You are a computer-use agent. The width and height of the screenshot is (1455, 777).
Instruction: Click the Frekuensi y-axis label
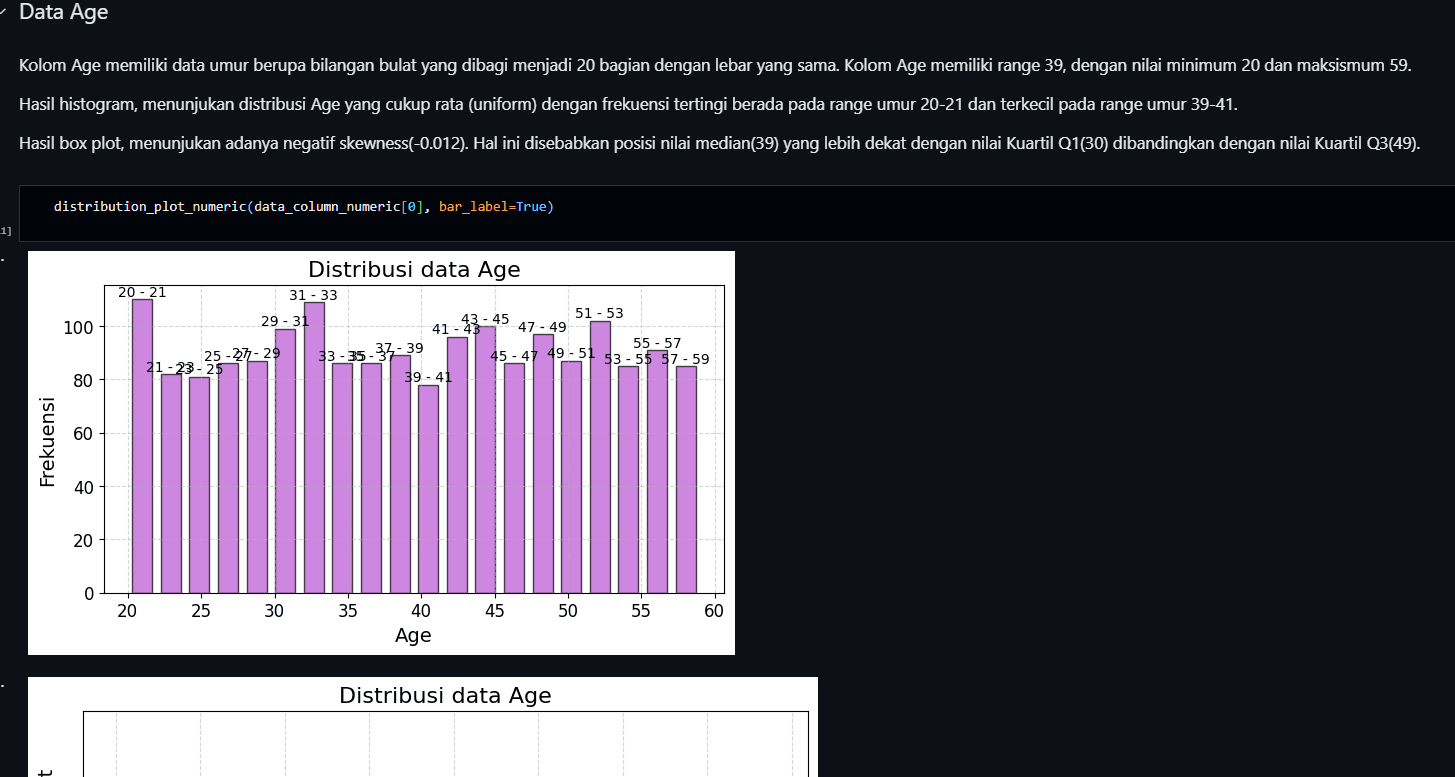[x=47, y=441]
